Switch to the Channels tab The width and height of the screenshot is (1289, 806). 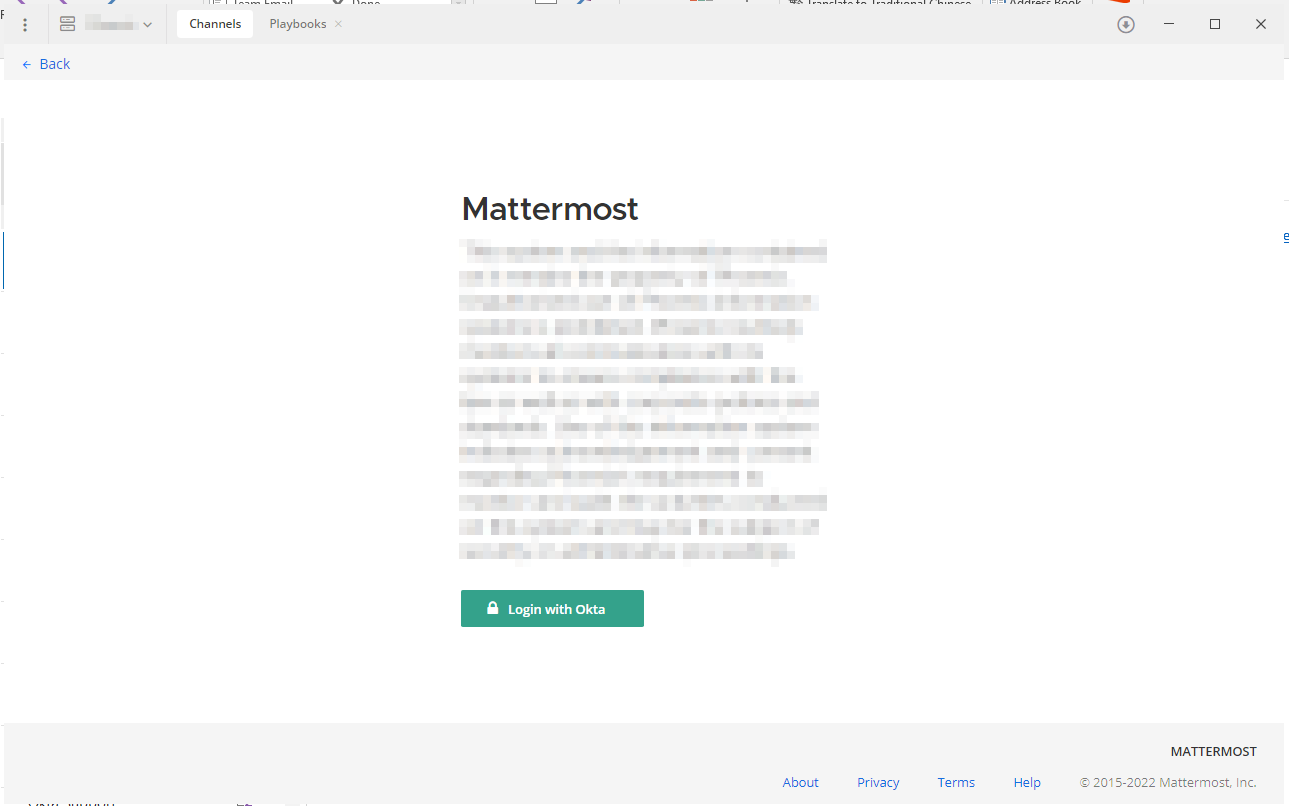214,23
